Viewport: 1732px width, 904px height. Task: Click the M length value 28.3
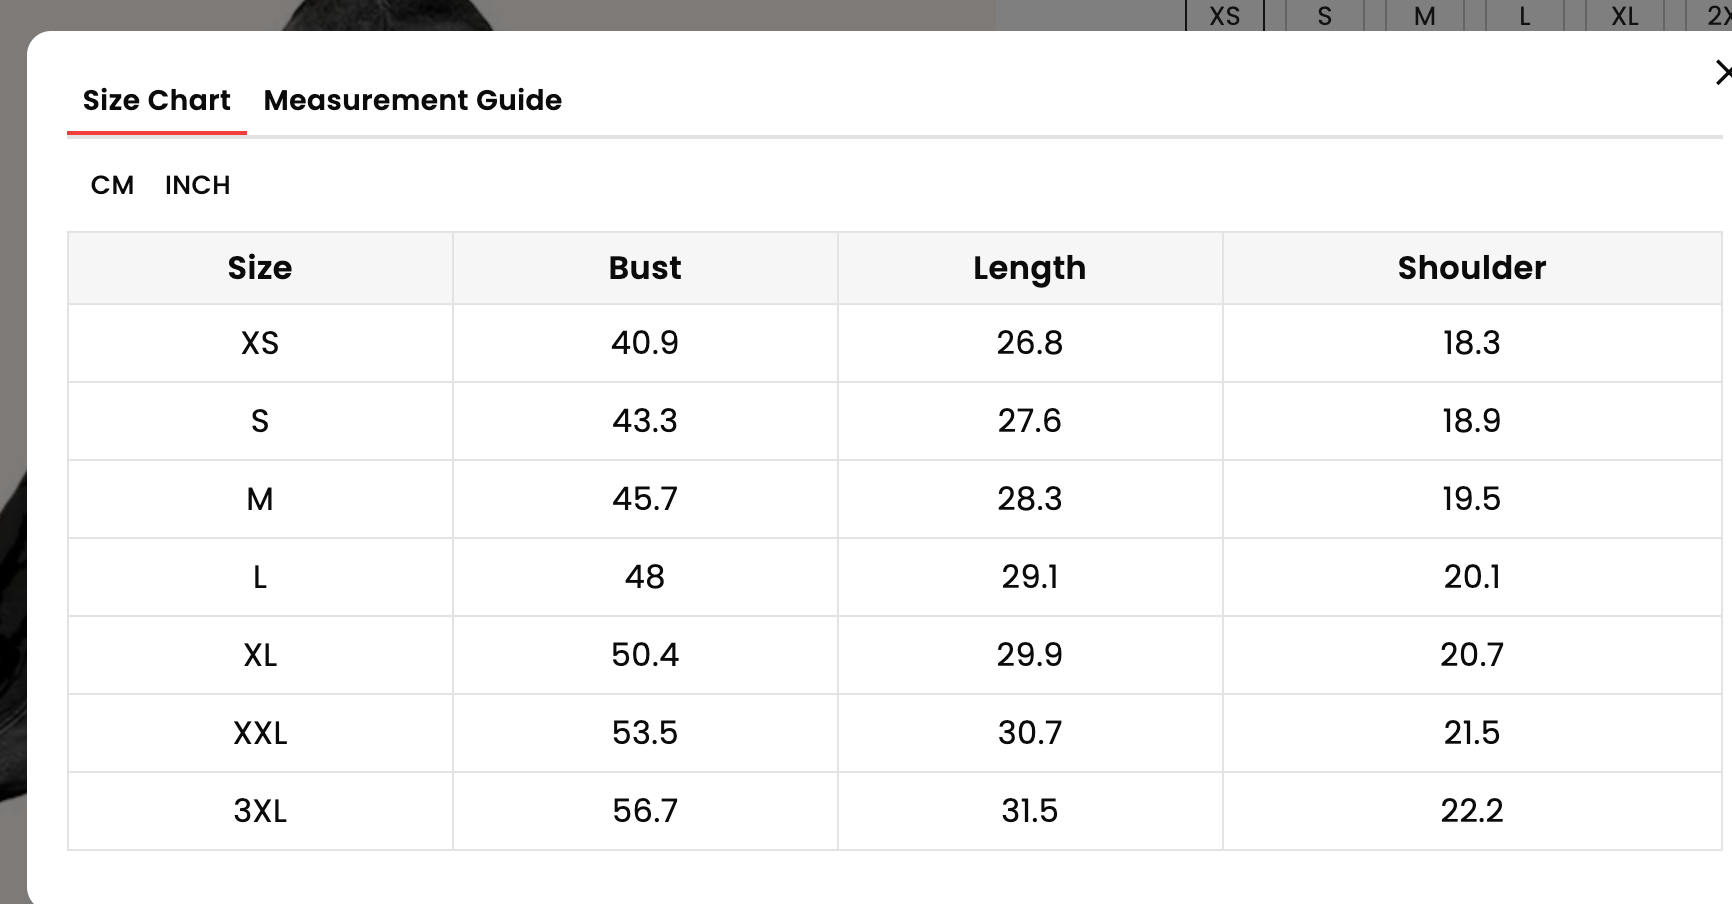1029,499
